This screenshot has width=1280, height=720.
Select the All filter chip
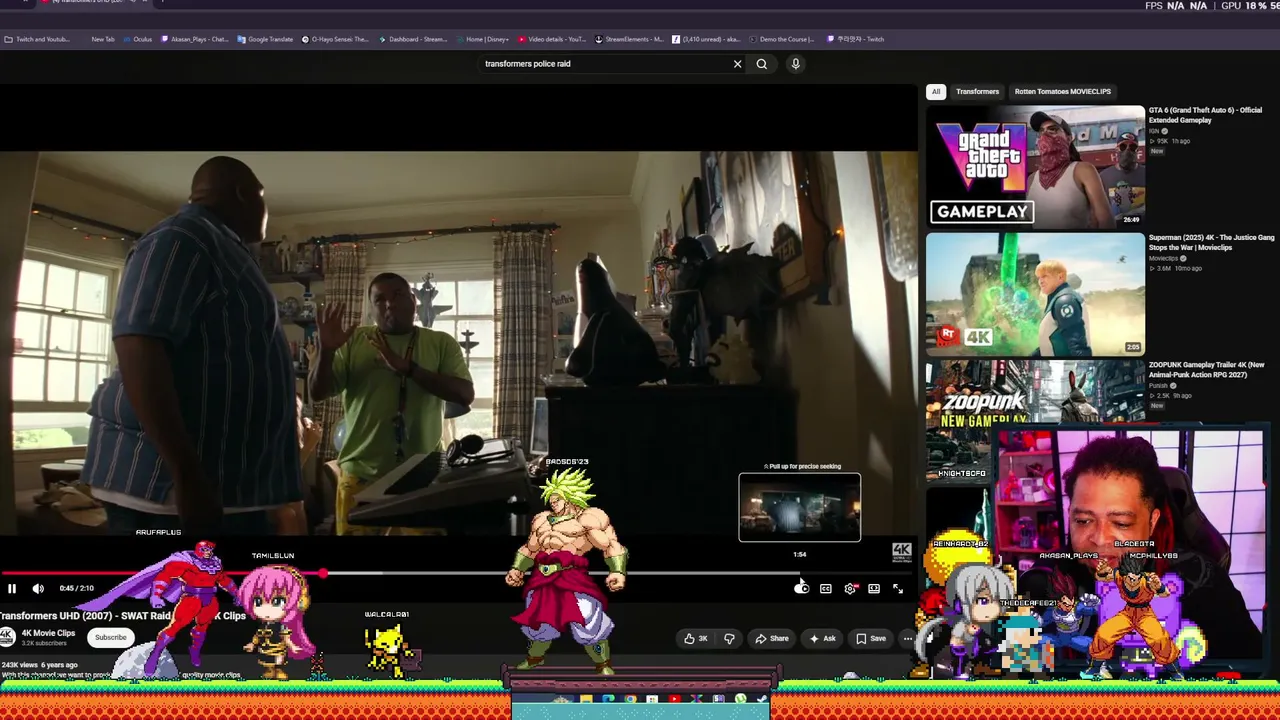936,92
